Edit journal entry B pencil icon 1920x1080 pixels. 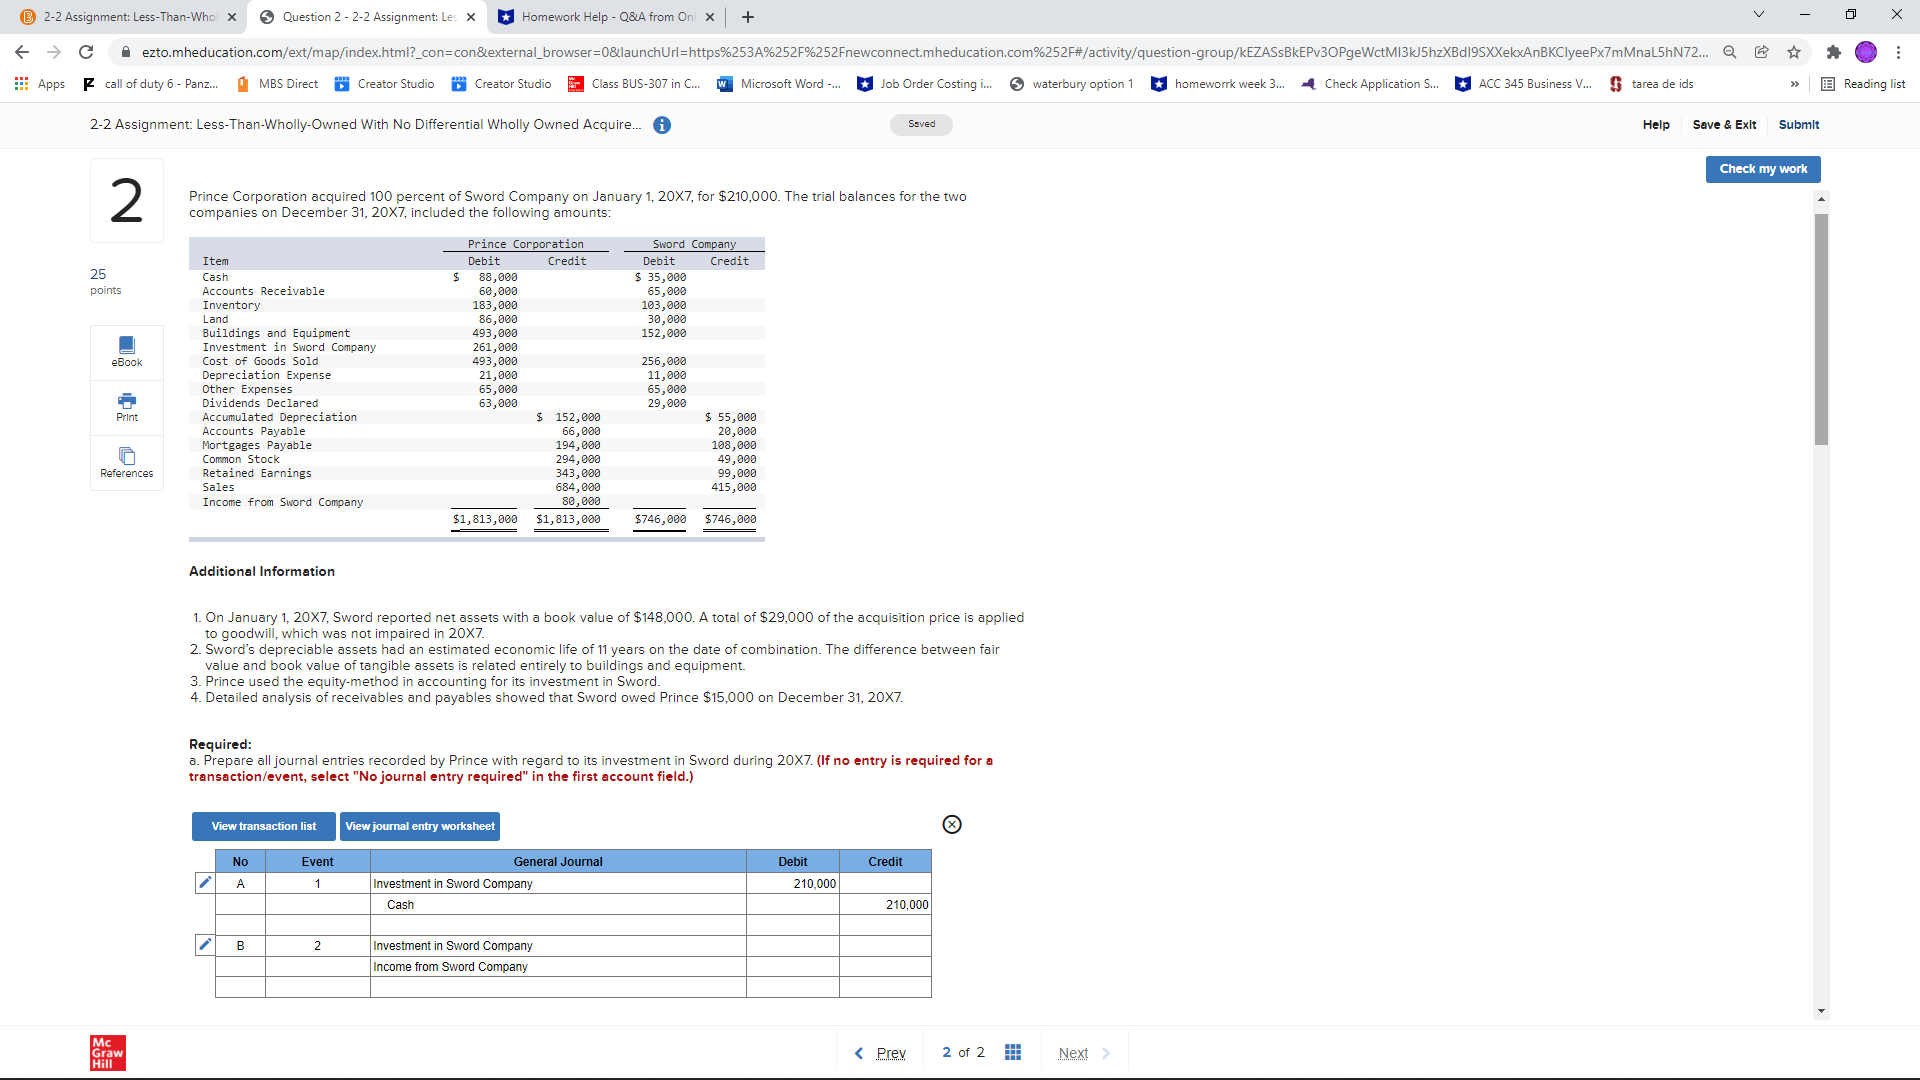tap(205, 944)
